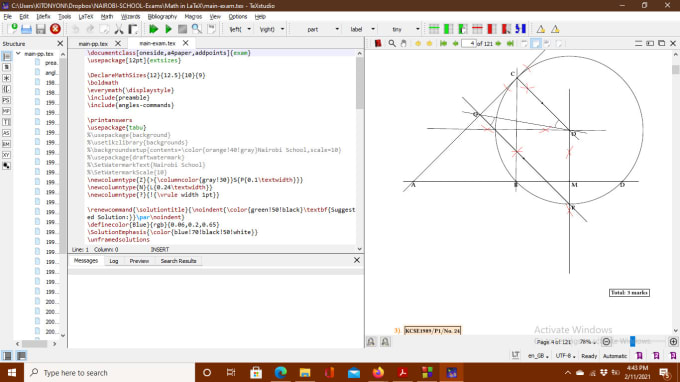Screen dimensions: 680x382
Task: Click the single green Compile arrow
Action: 168,29
